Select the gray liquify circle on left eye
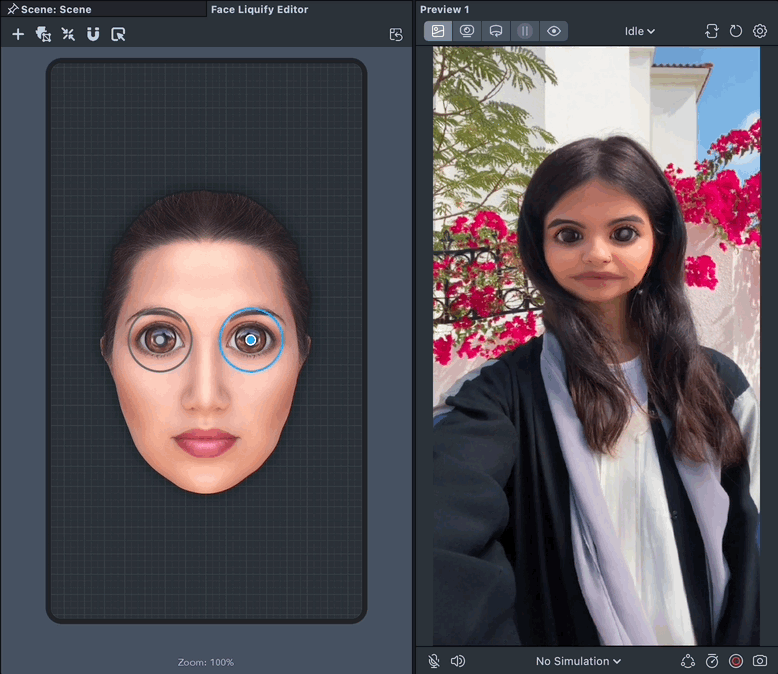Viewport: 778px width, 674px height. (x=159, y=340)
